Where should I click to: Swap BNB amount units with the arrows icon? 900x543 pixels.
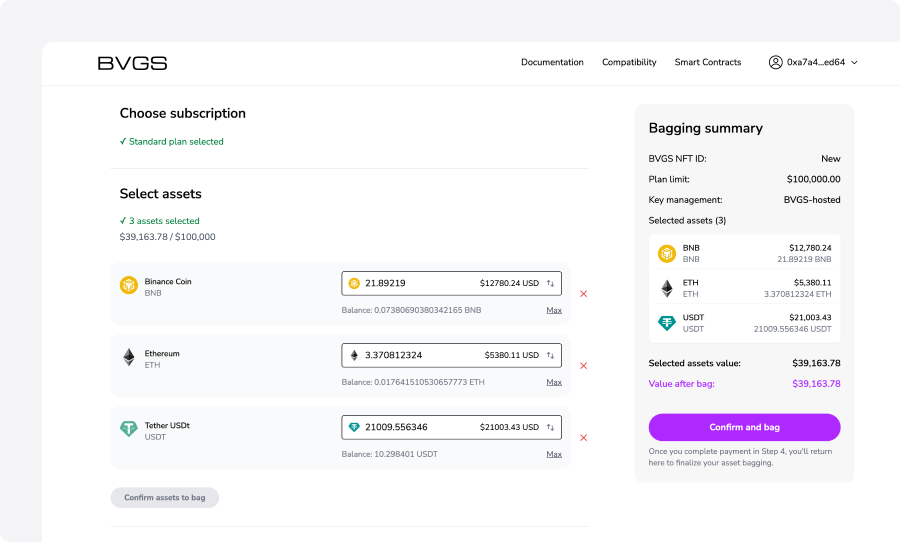pos(550,283)
